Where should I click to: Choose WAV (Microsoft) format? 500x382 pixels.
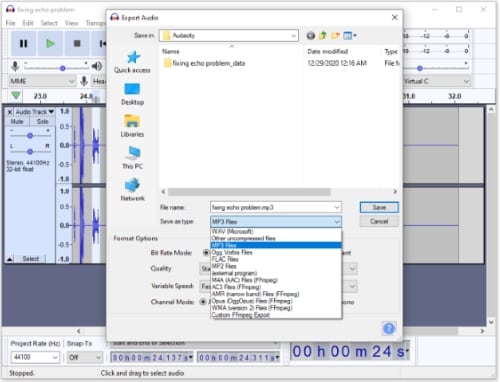[x=276, y=231]
